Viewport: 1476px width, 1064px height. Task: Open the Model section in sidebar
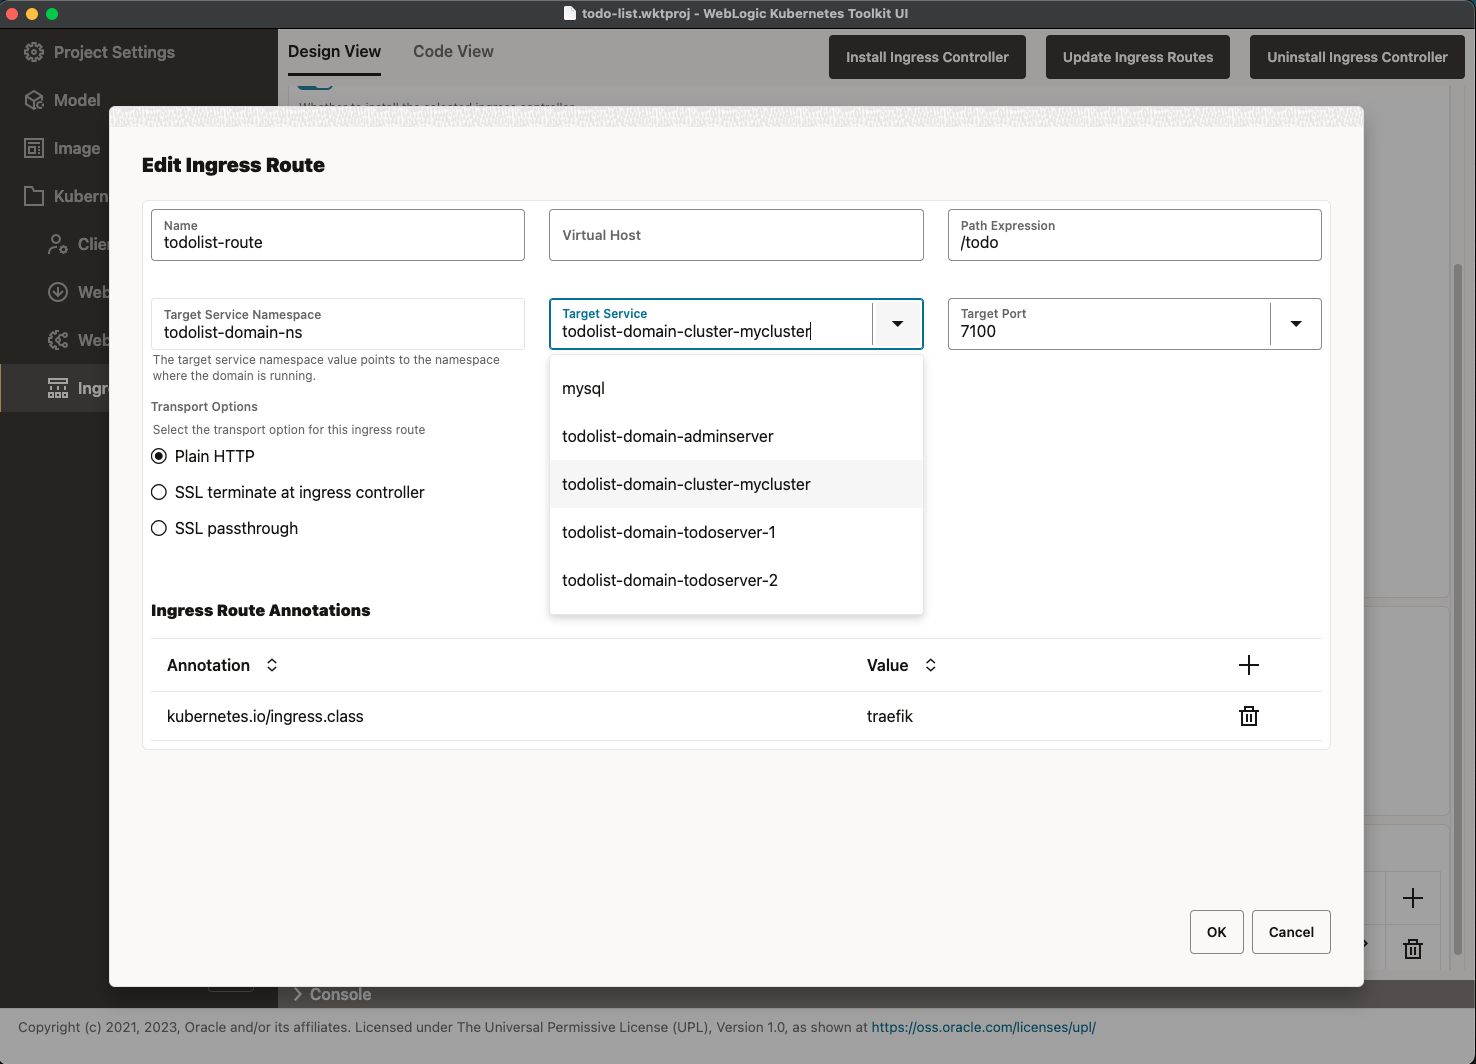click(77, 100)
